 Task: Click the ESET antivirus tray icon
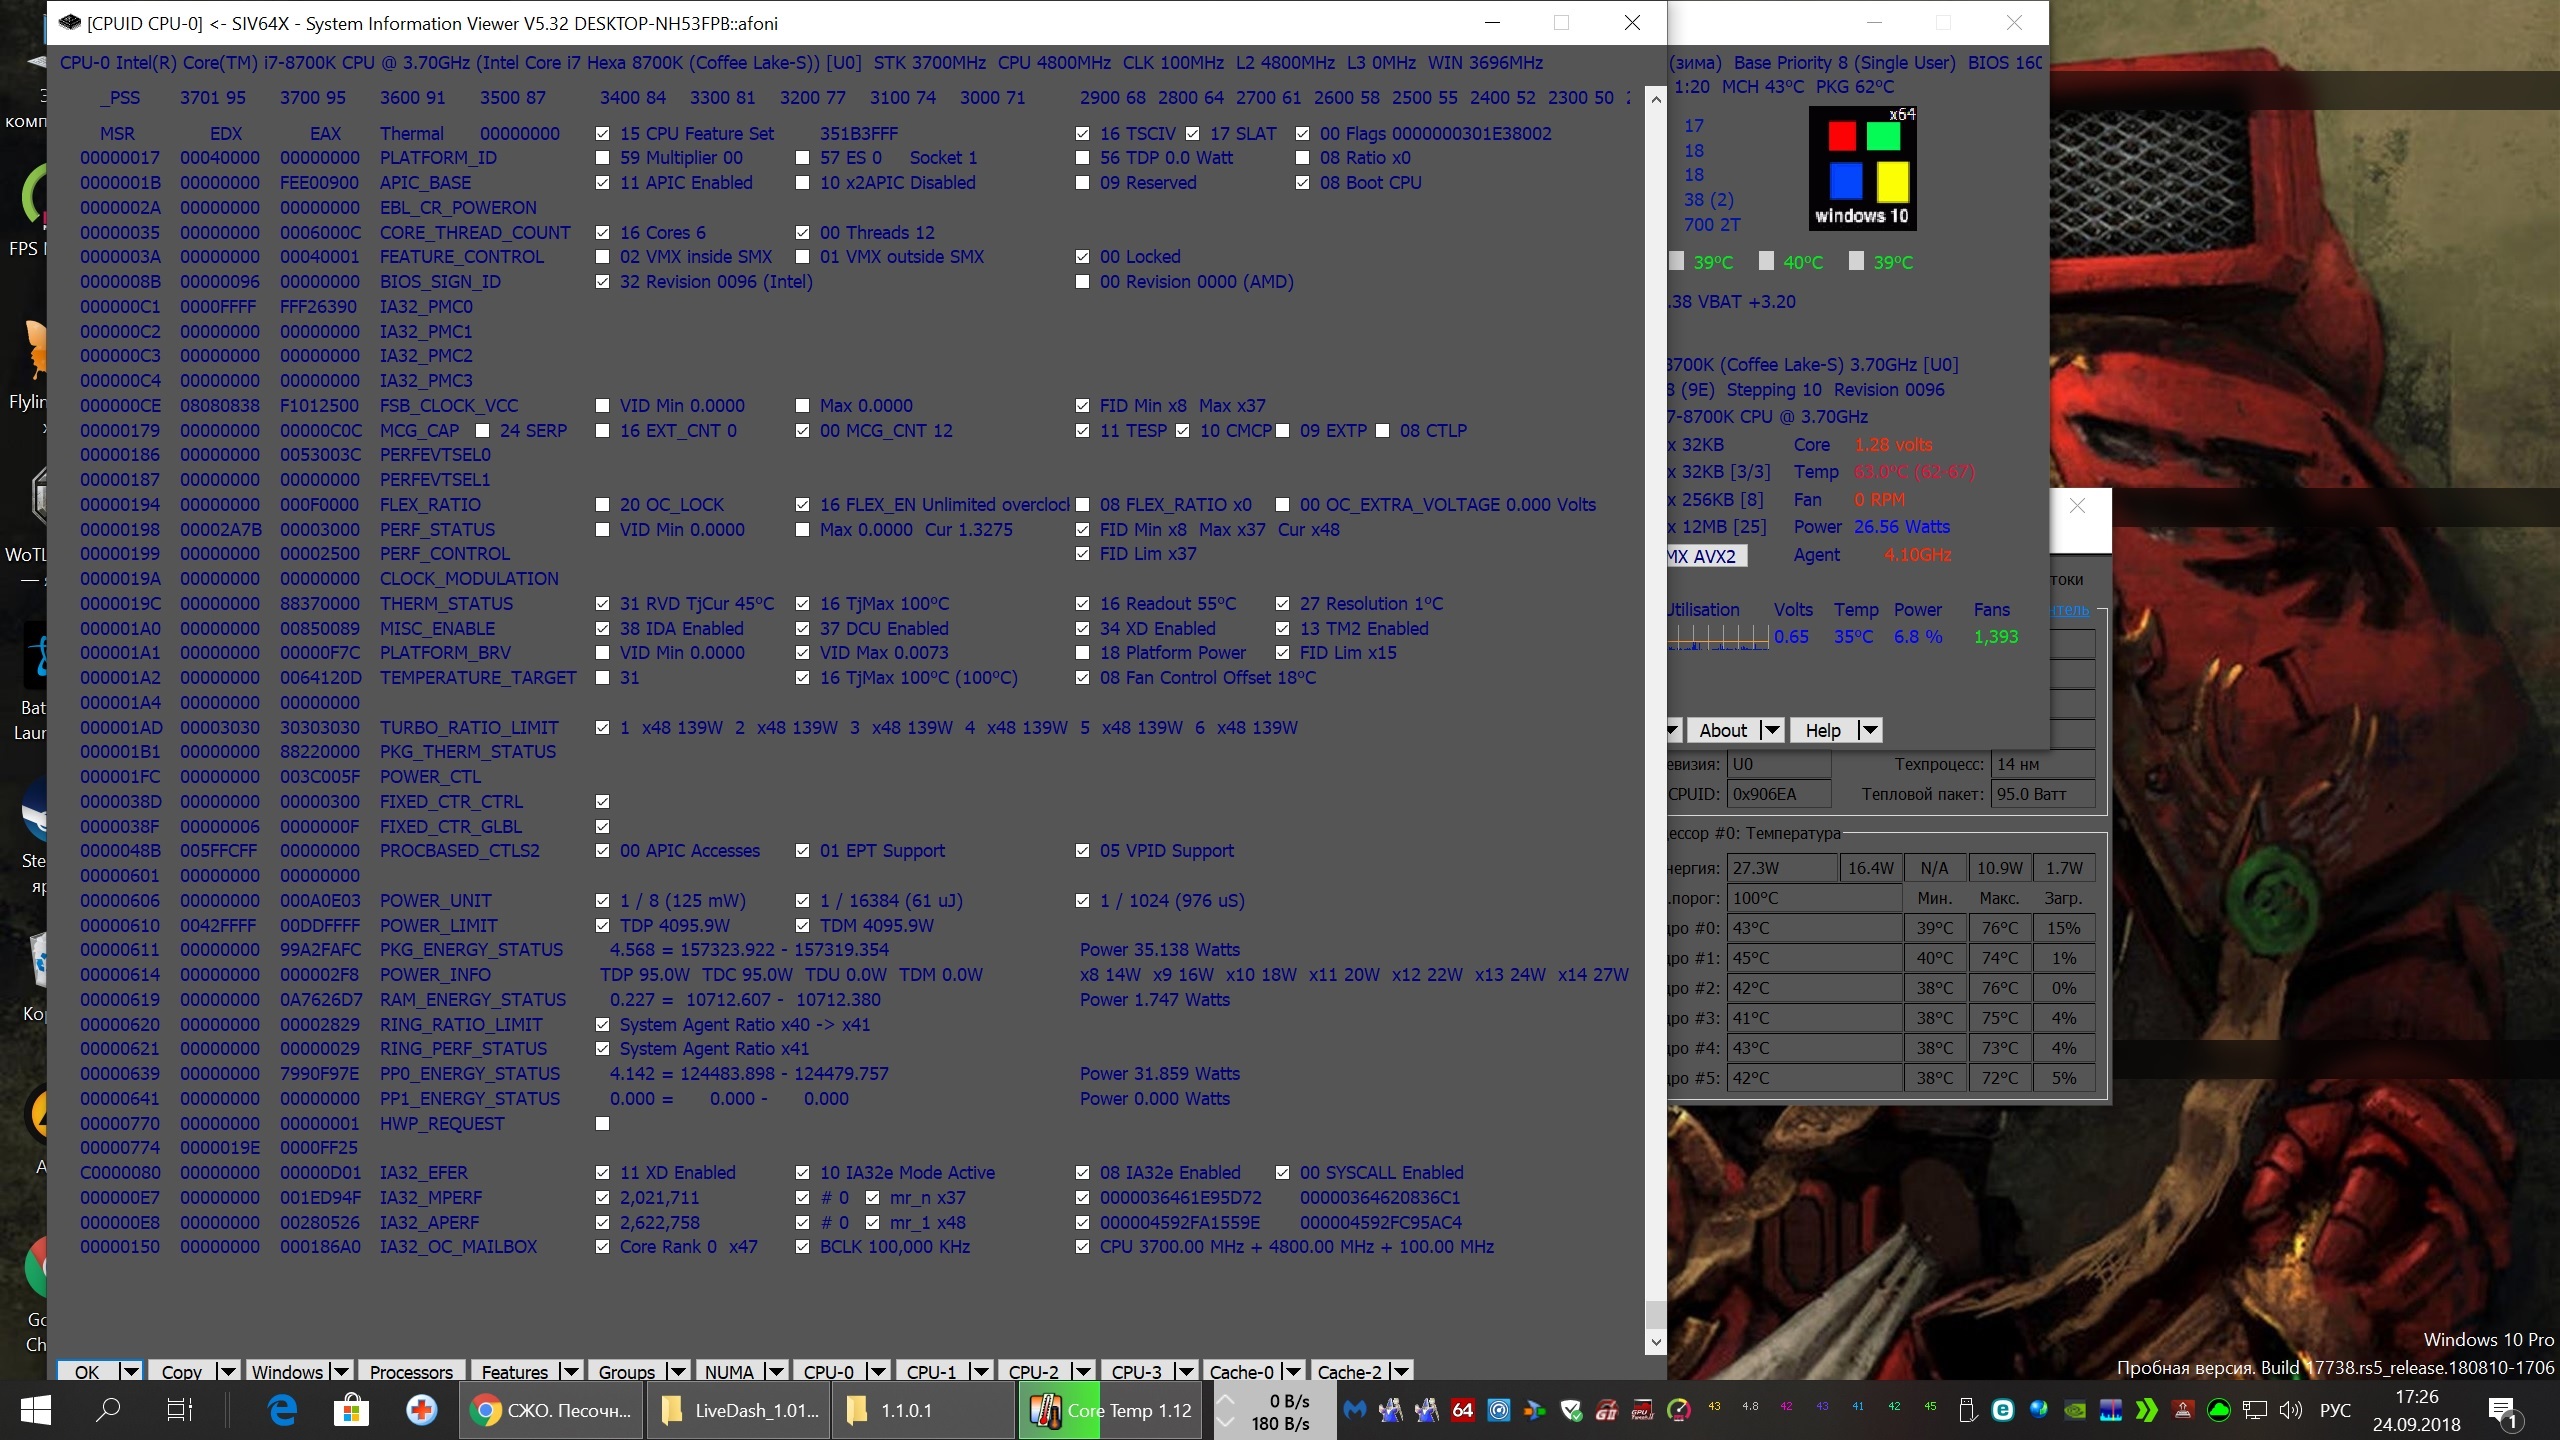[2003, 1410]
